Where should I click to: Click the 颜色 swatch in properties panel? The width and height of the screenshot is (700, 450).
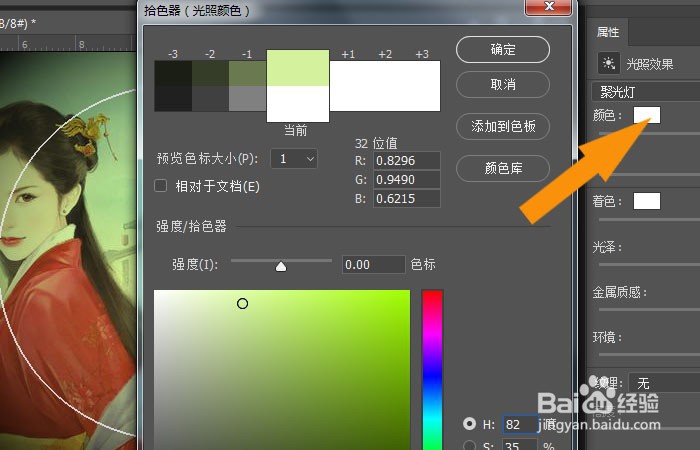coord(646,115)
